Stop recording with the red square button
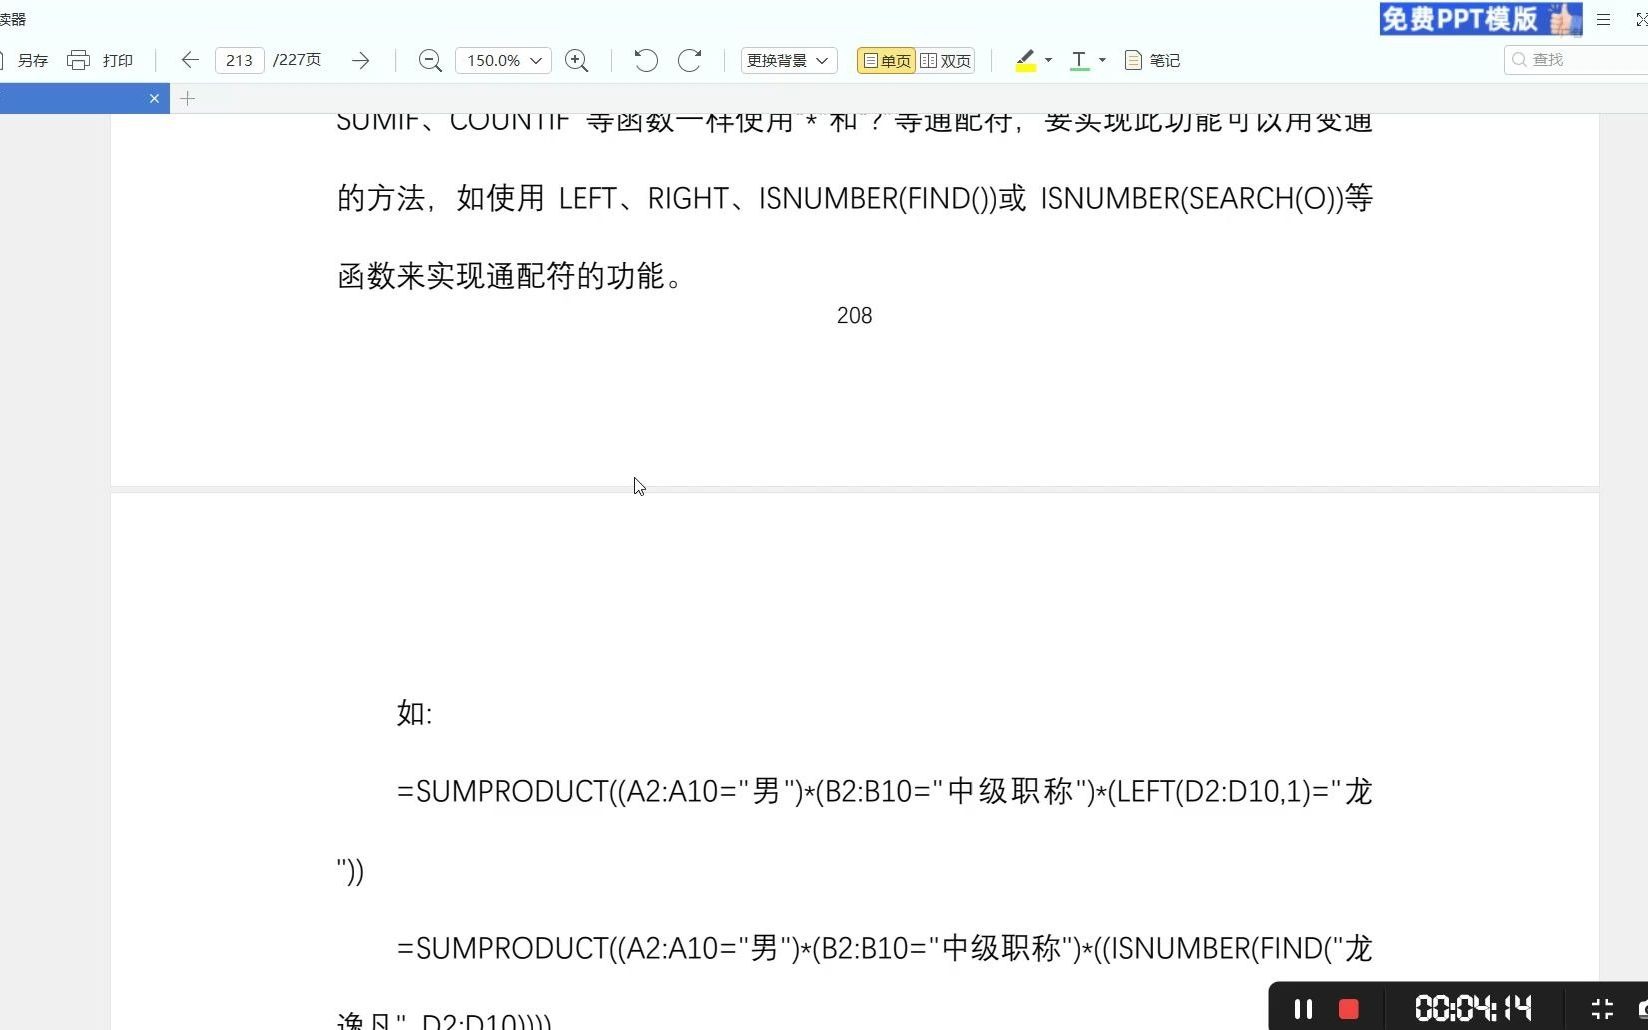 tap(1348, 1008)
